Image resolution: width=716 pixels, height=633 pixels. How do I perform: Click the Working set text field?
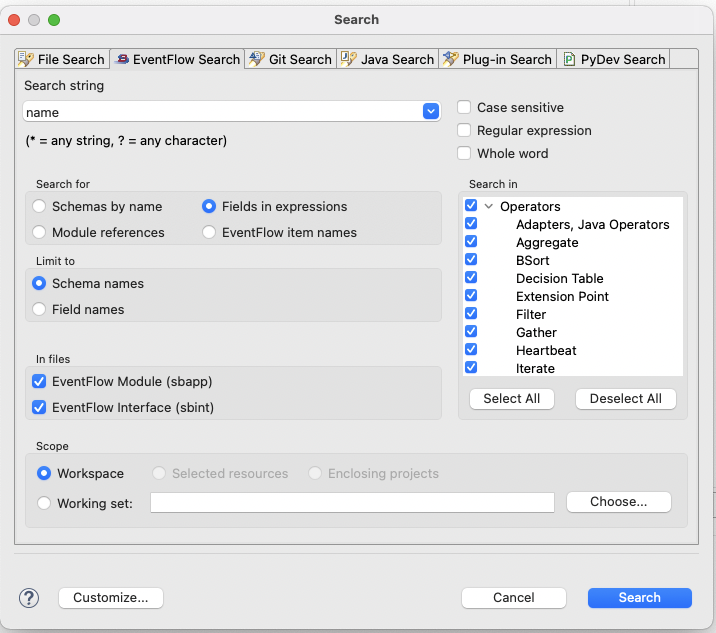(352, 503)
